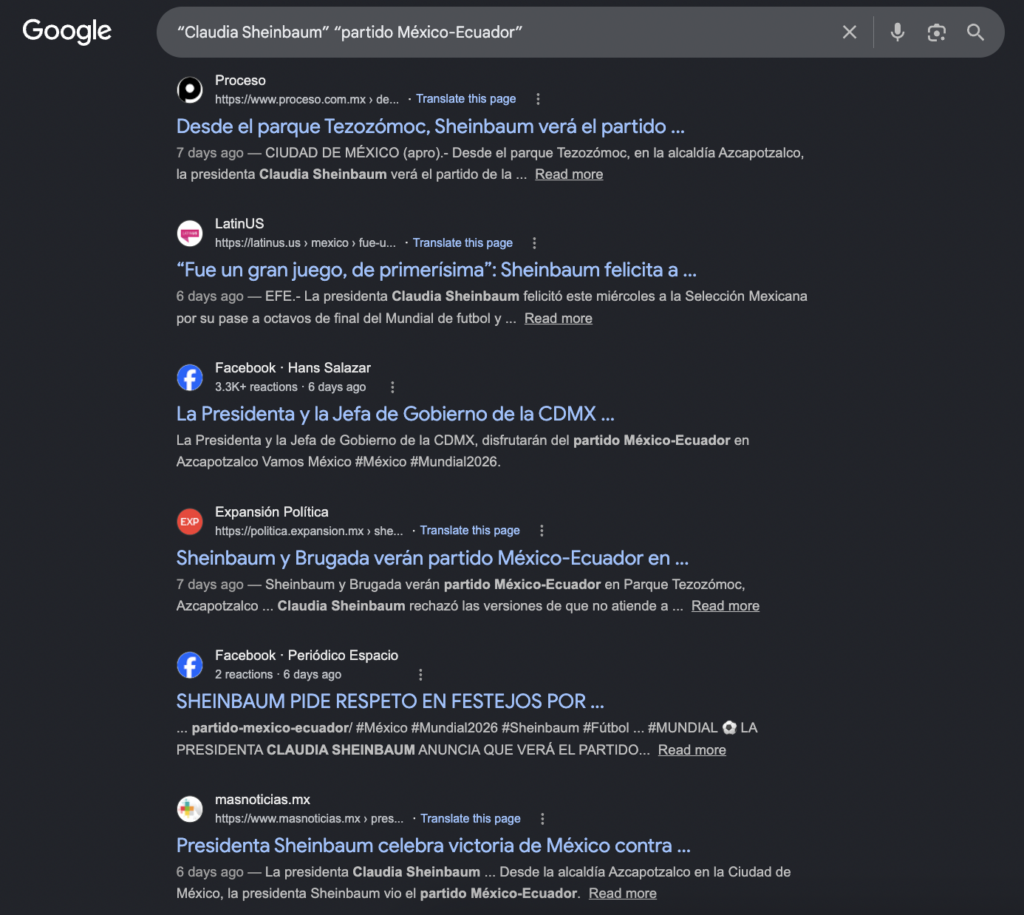Image resolution: width=1024 pixels, height=915 pixels.
Task: Open search by image camera icon
Action: coord(936,32)
